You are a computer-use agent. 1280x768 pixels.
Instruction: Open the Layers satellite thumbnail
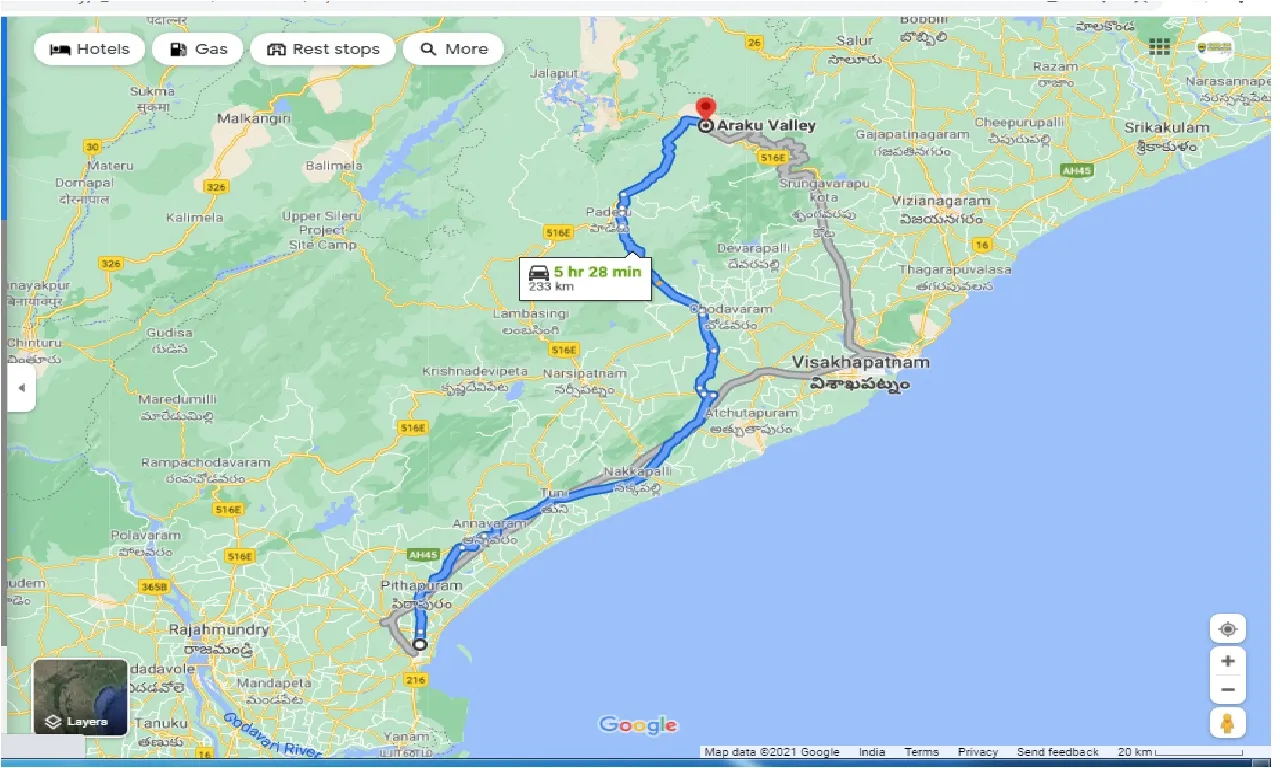[80, 697]
